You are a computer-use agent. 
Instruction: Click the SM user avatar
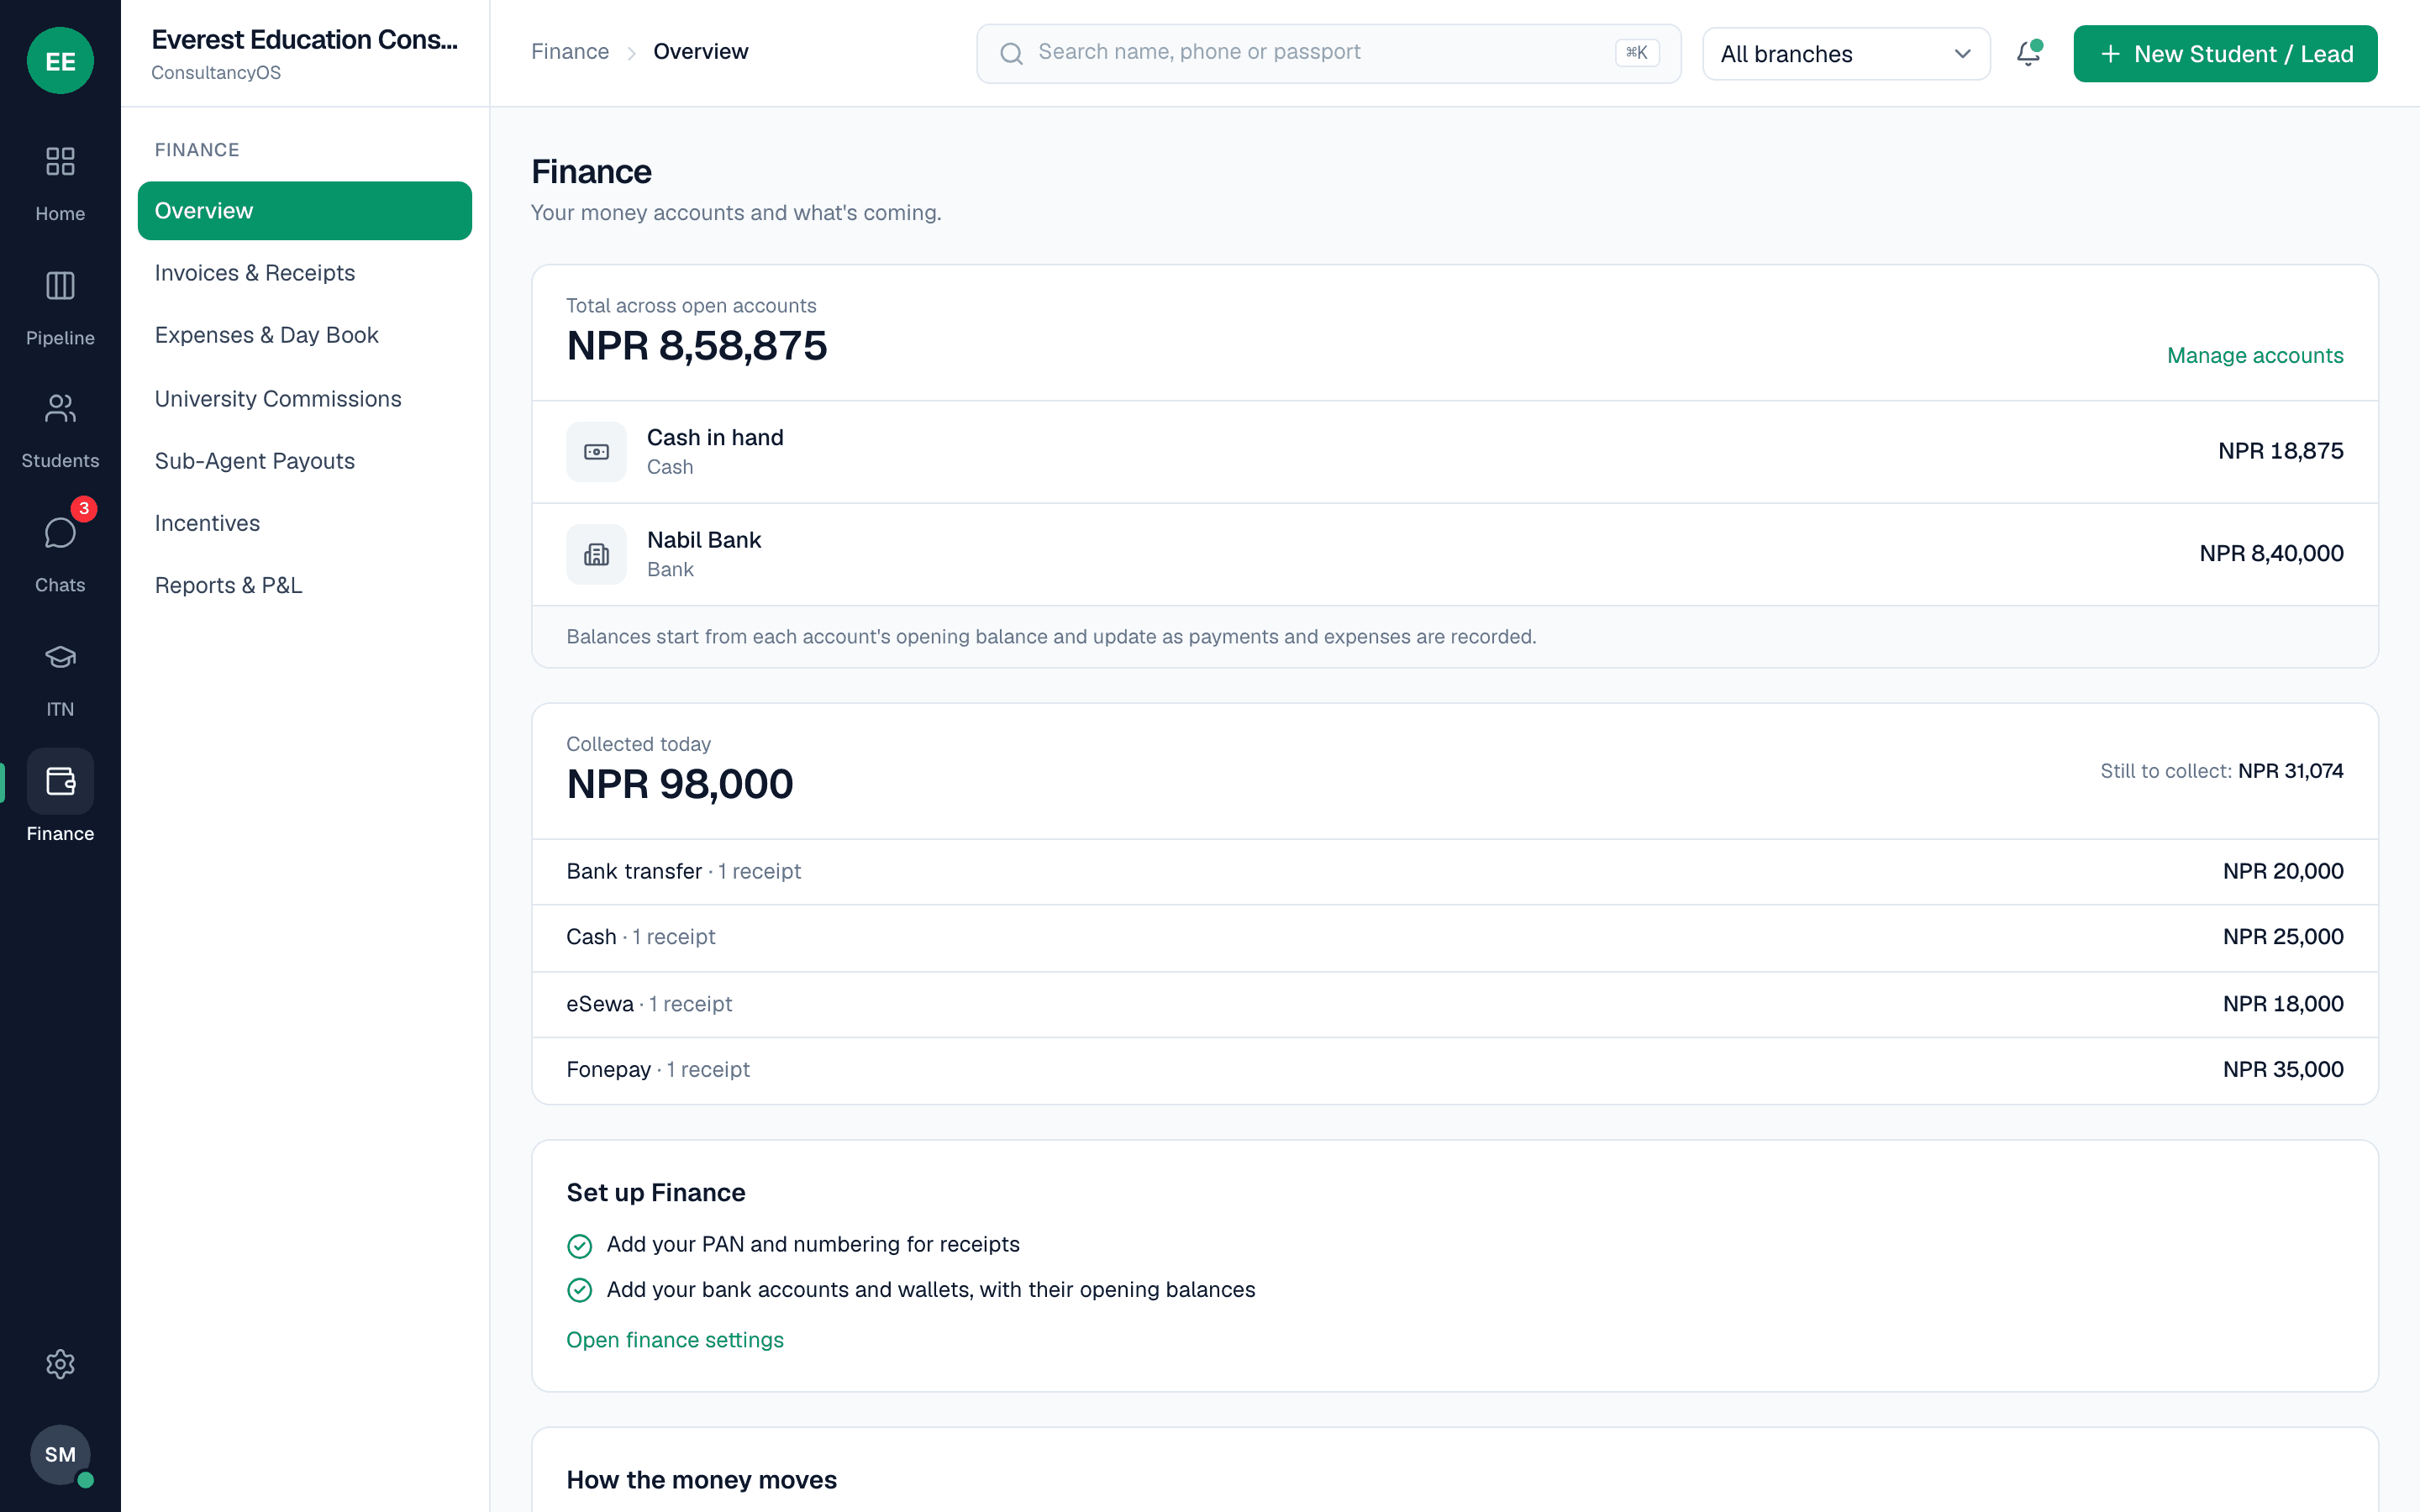click(60, 1454)
